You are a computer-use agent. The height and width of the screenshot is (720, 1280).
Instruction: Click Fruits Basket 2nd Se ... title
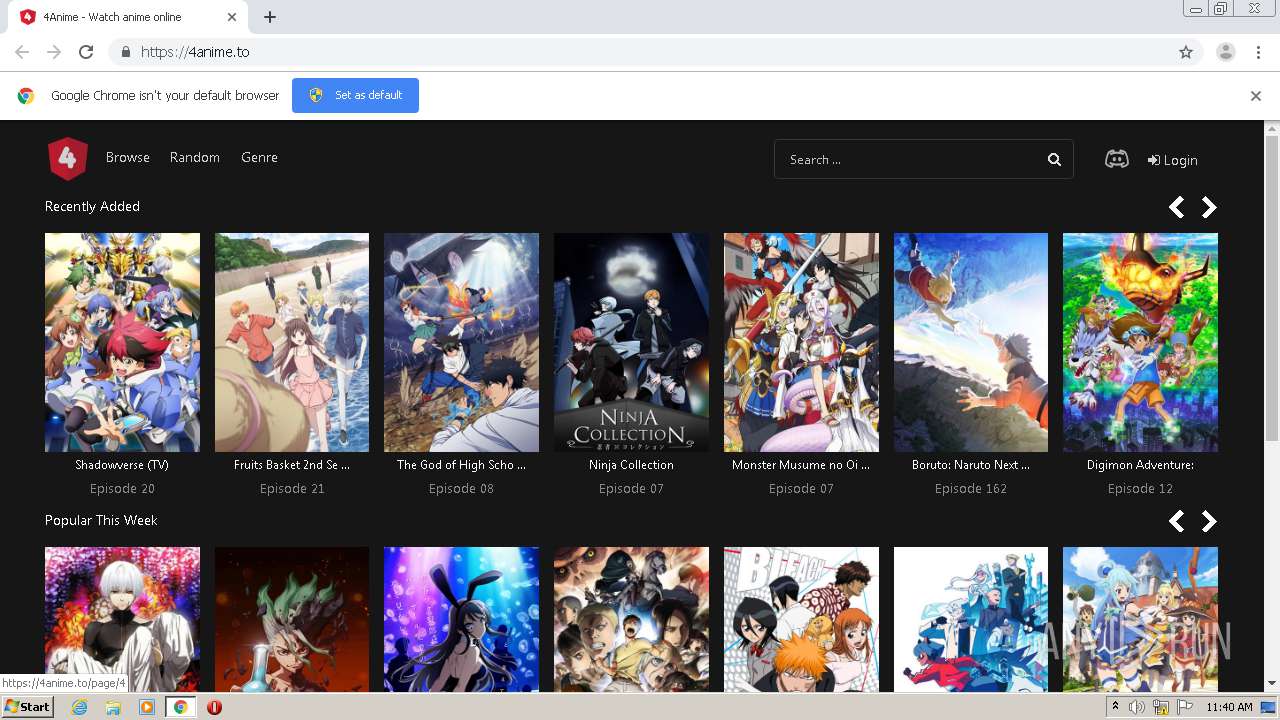(292, 465)
